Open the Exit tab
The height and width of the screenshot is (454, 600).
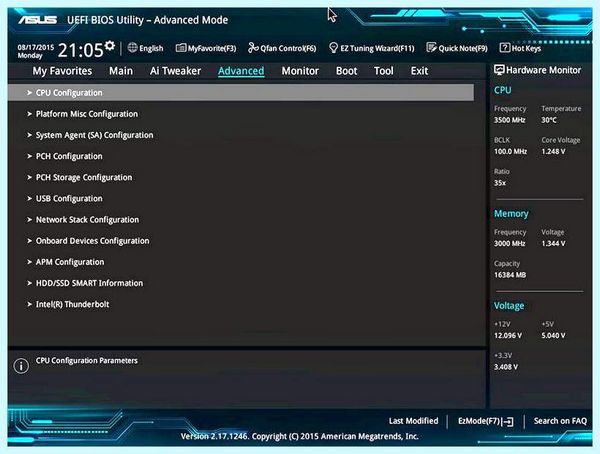pyautogui.click(x=419, y=71)
